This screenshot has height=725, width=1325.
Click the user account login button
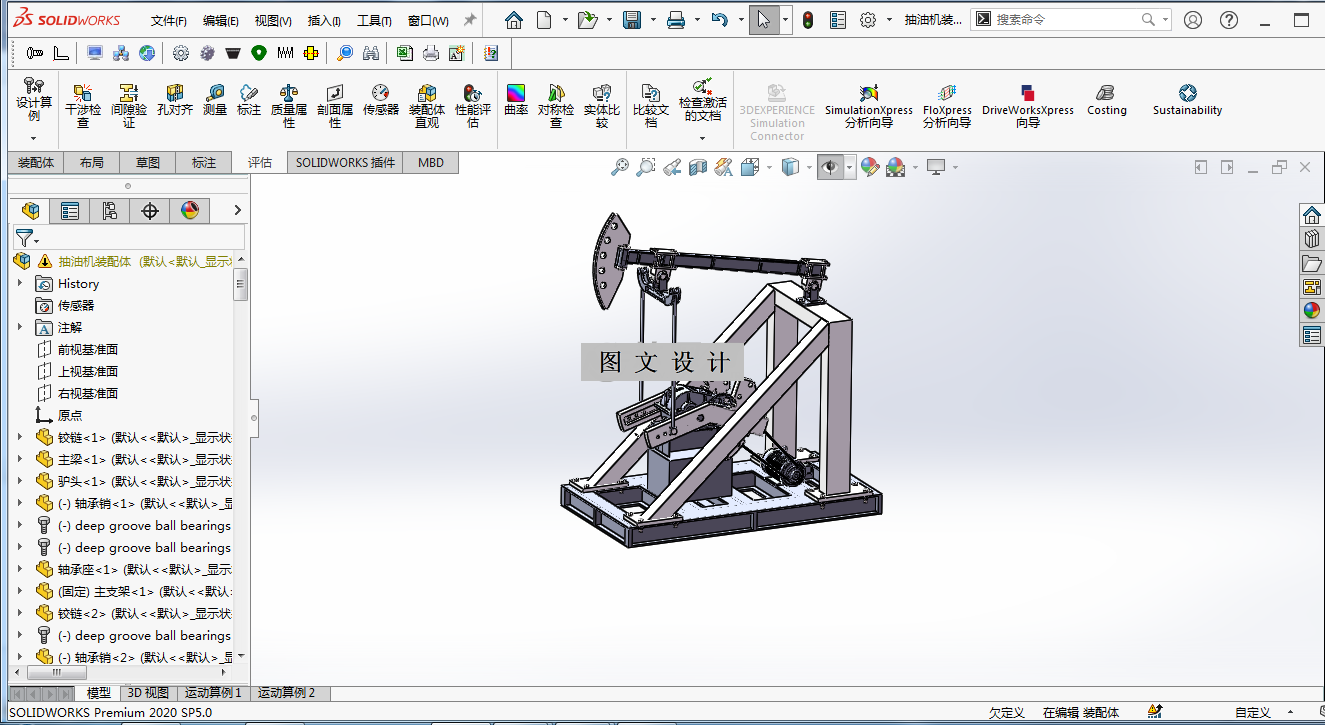[x=1192, y=20]
